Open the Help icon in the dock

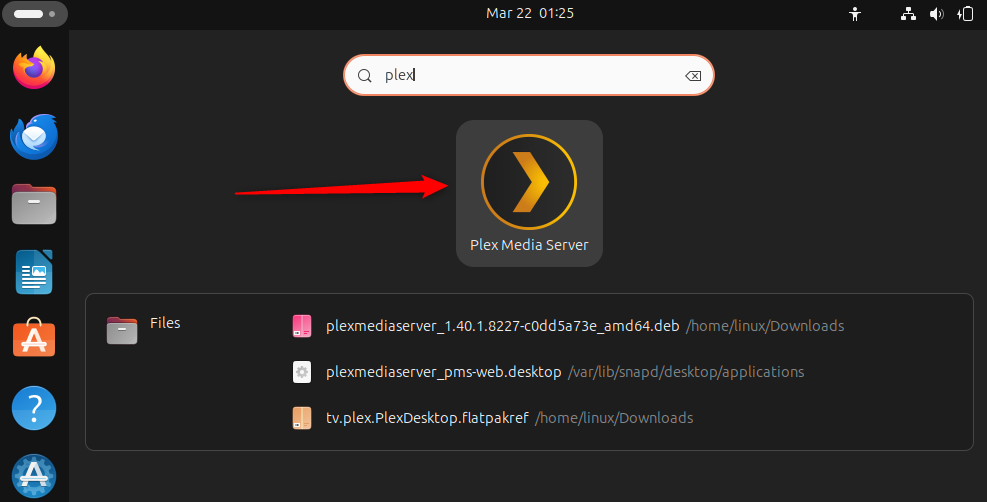34,408
